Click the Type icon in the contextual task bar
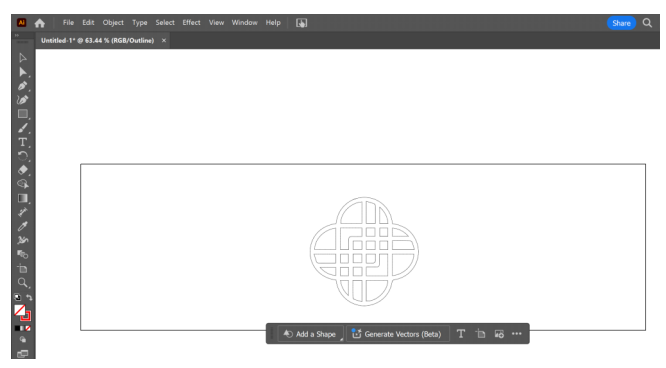The height and width of the screenshot is (368, 666). coord(461,334)
